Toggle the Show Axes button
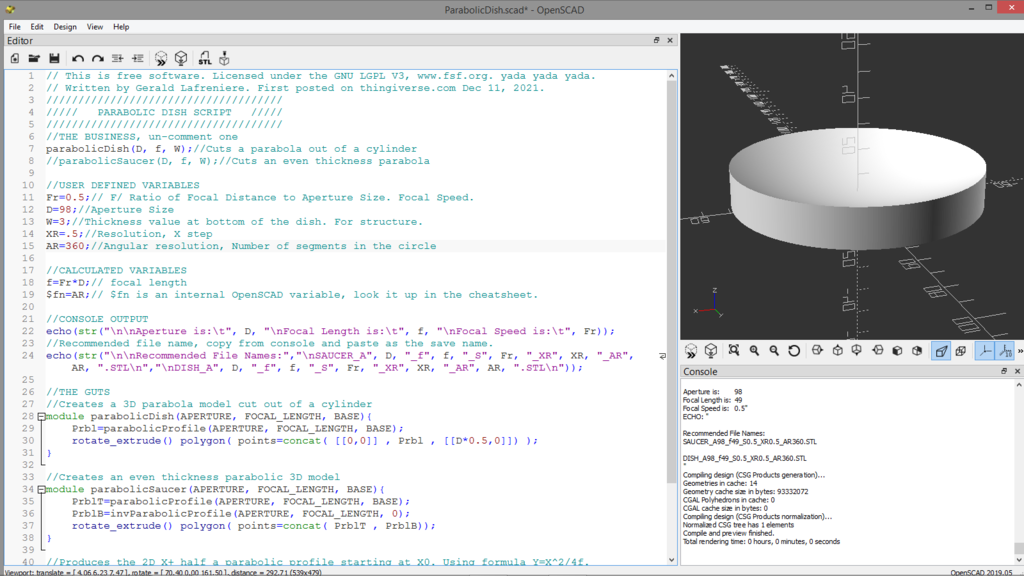 (984, 351)
